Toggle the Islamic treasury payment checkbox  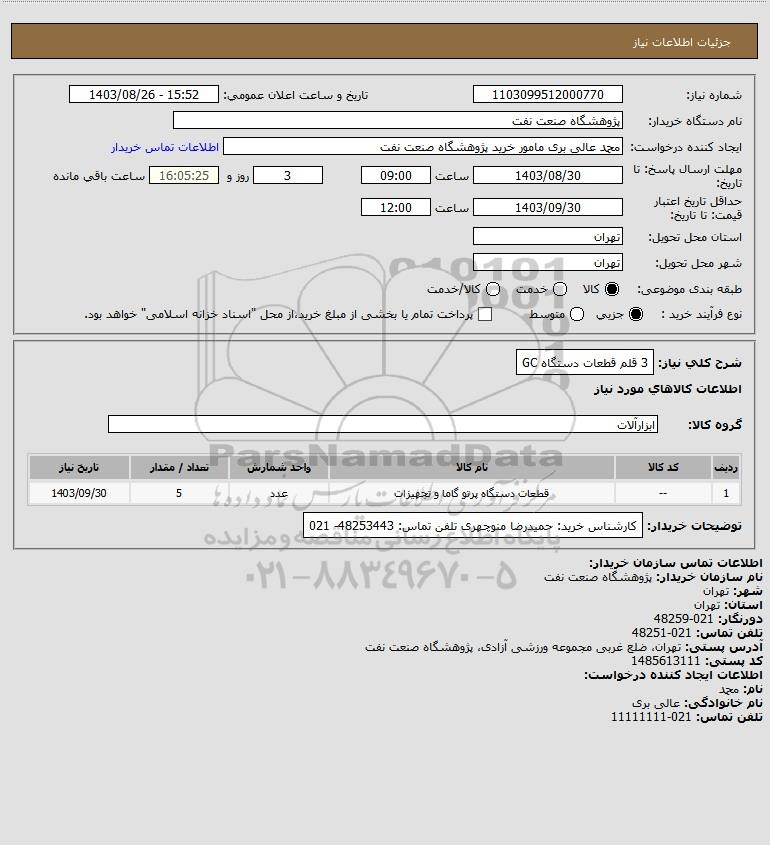click(485, 314)
